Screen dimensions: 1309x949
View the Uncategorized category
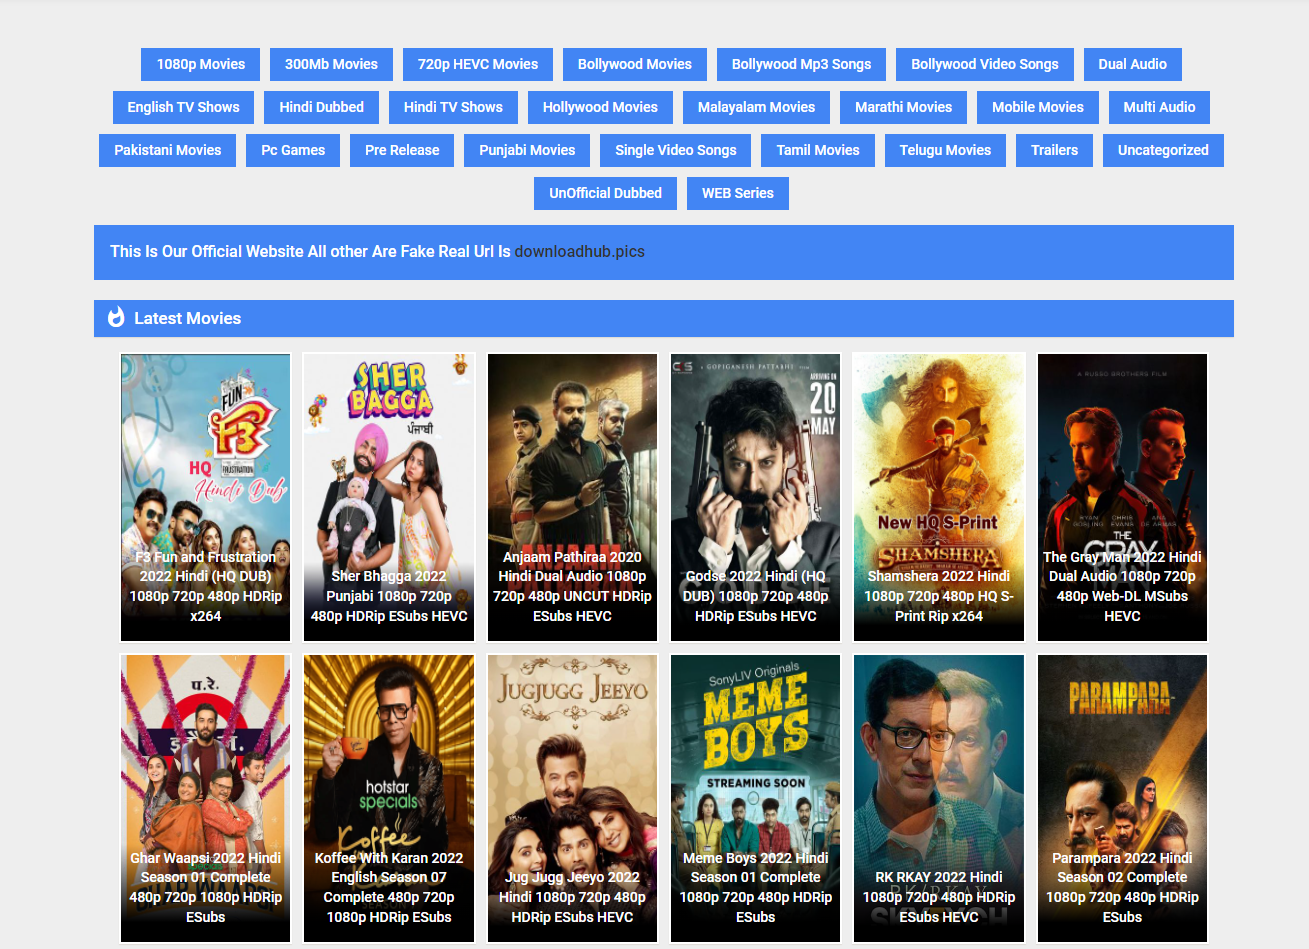(1163, 150)
